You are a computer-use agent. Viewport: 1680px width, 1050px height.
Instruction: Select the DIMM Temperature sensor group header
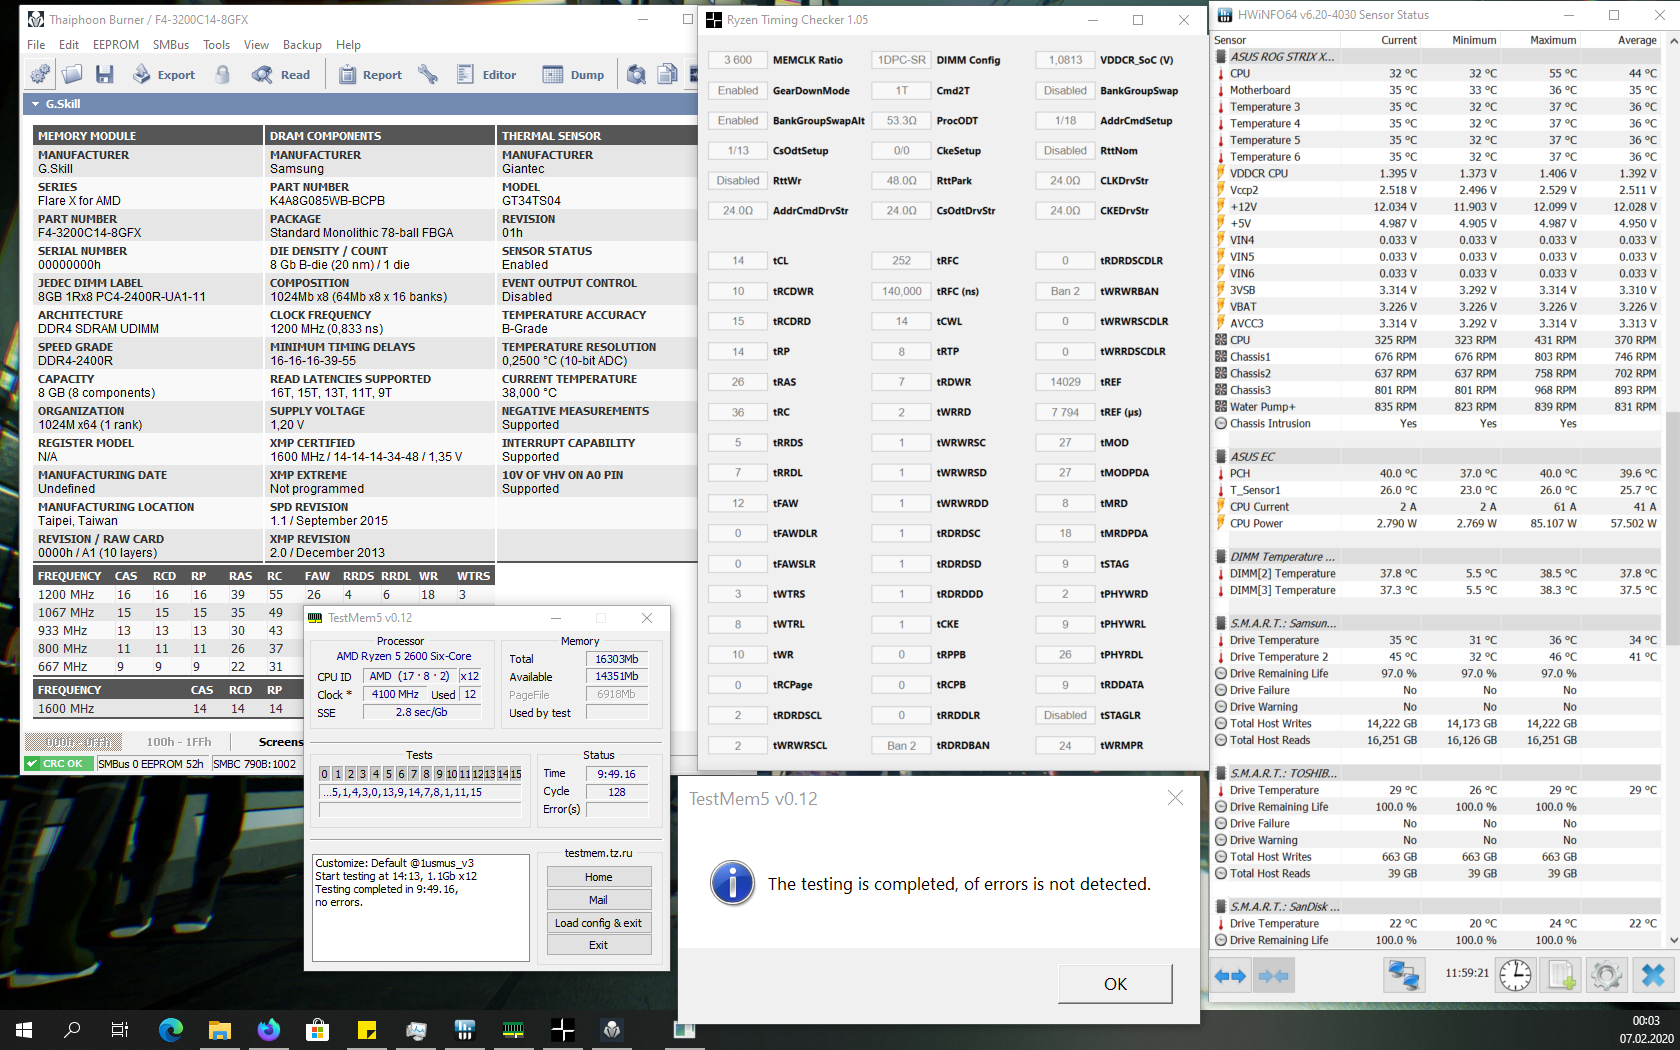[x=1436, y=557]
